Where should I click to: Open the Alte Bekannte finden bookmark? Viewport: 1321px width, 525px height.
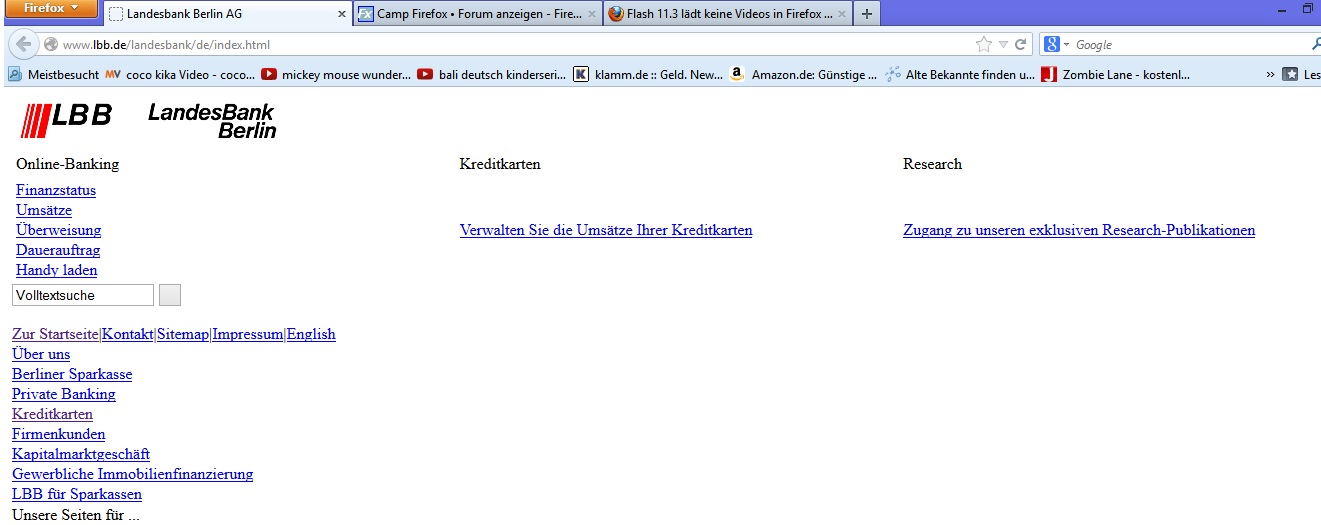[960, 74]
